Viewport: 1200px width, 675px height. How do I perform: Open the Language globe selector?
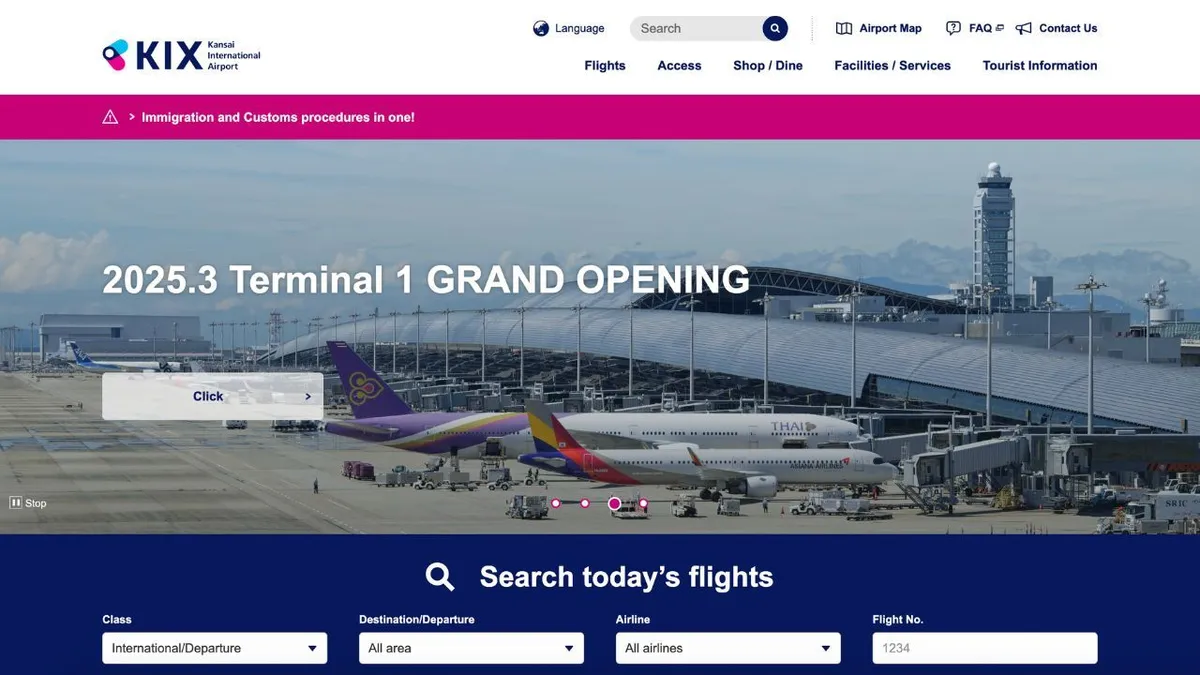(541, 28)
